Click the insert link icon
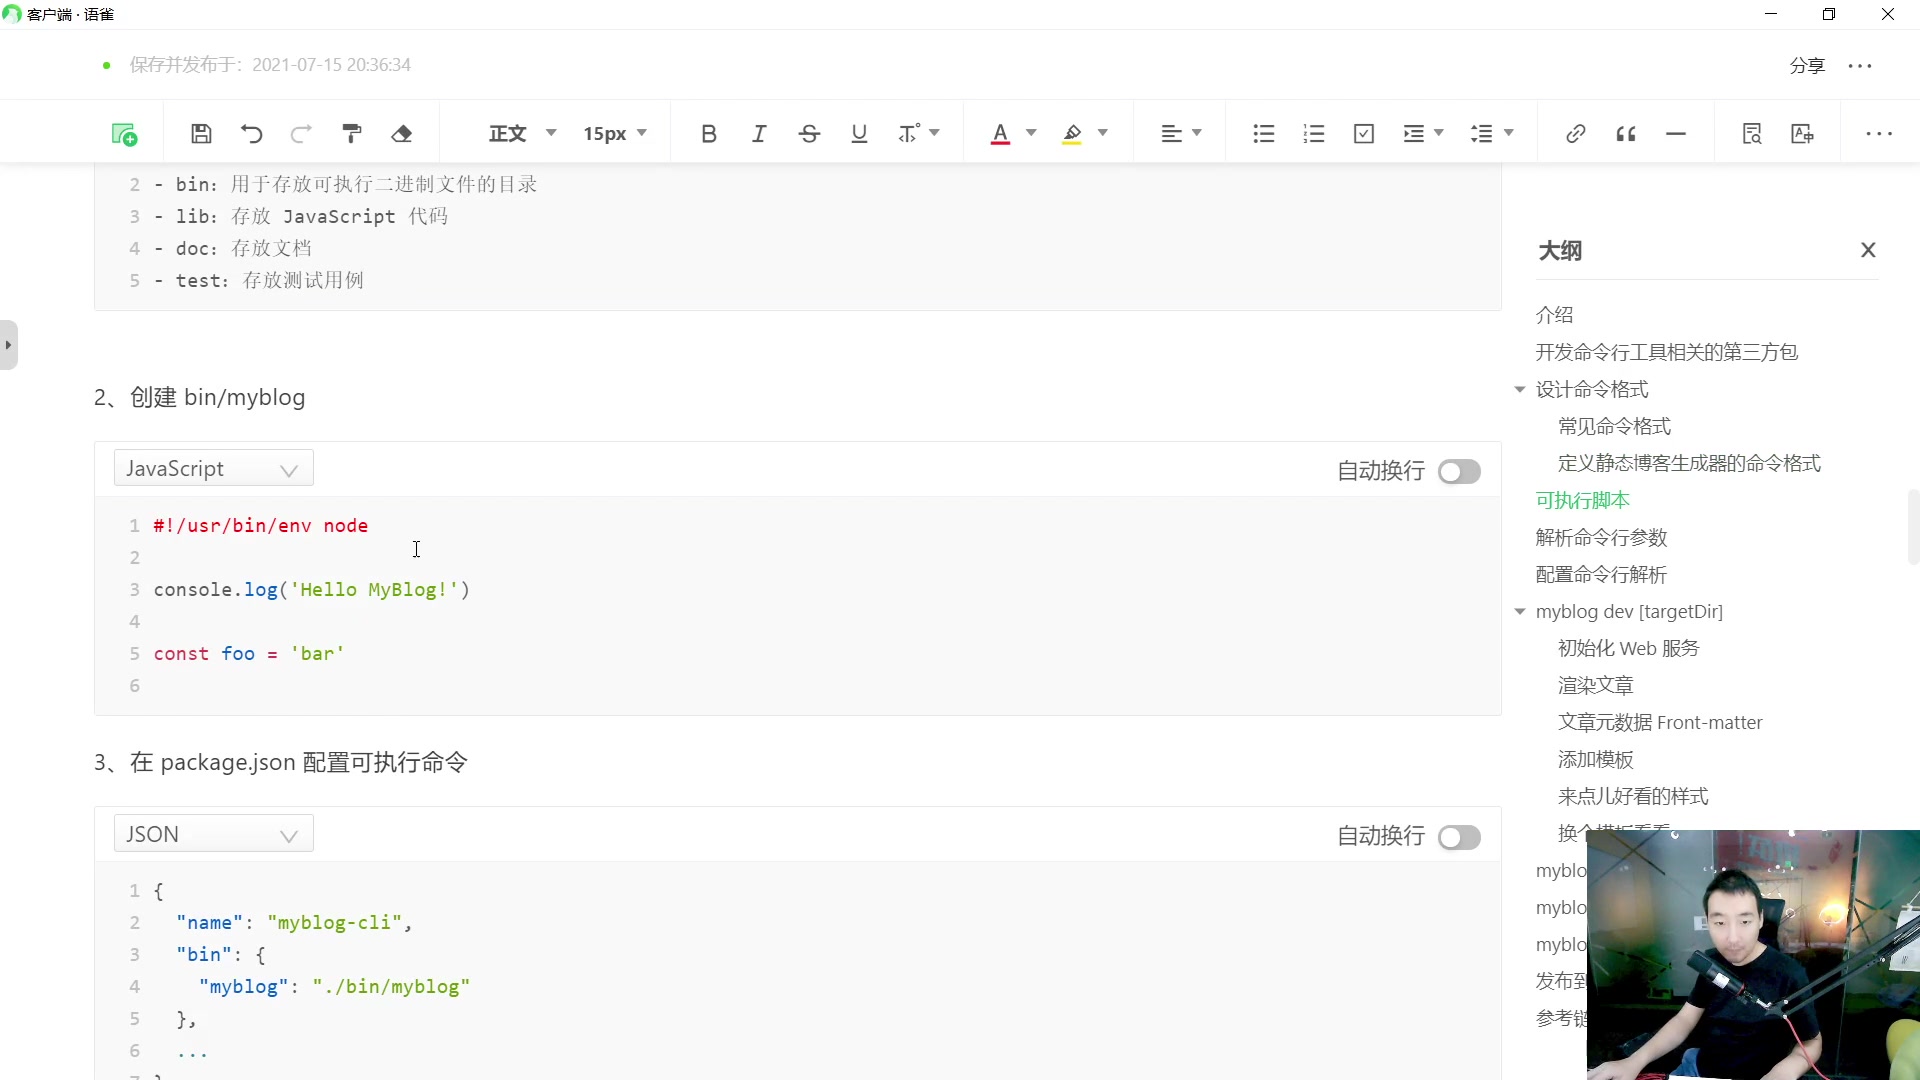1920x1080 pixels. point(1577,133)
